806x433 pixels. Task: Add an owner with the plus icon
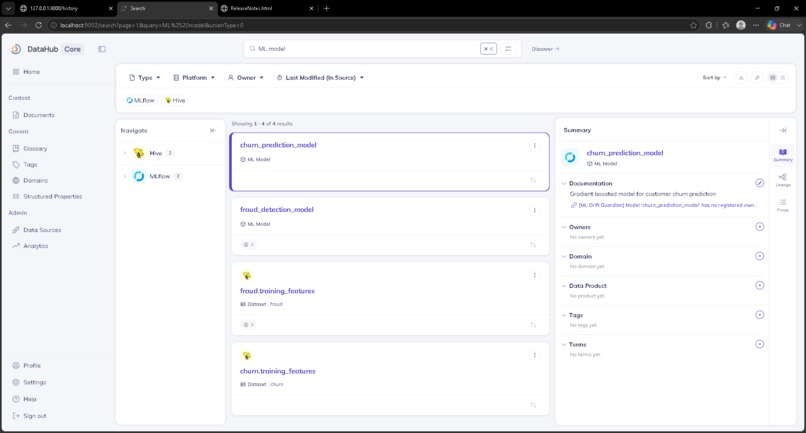(x=760, y=227)
